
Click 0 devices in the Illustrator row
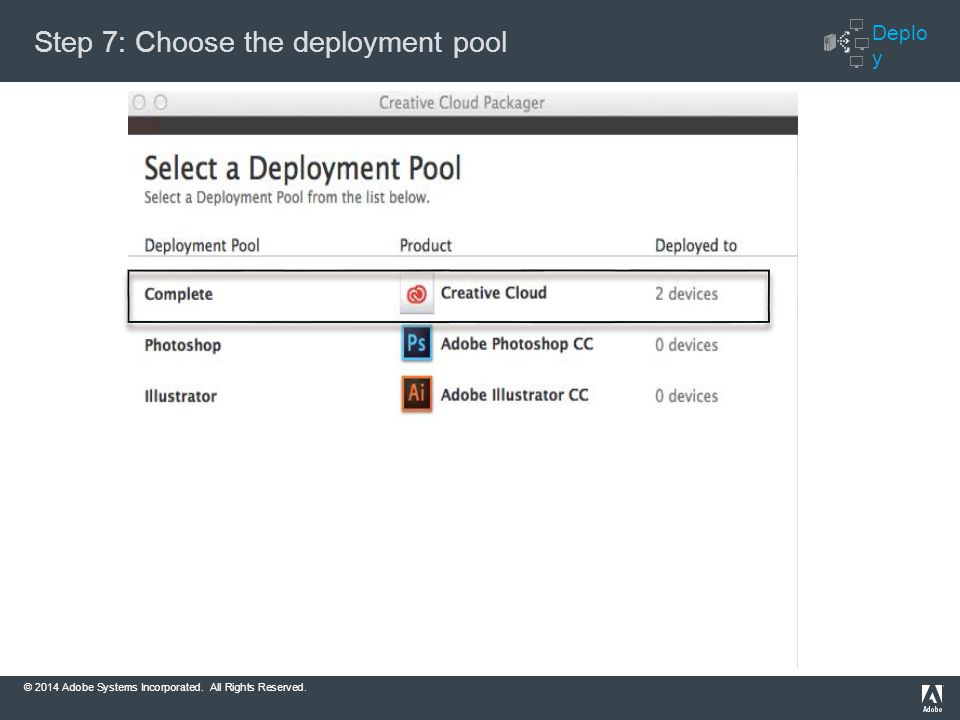pos(686,396)
